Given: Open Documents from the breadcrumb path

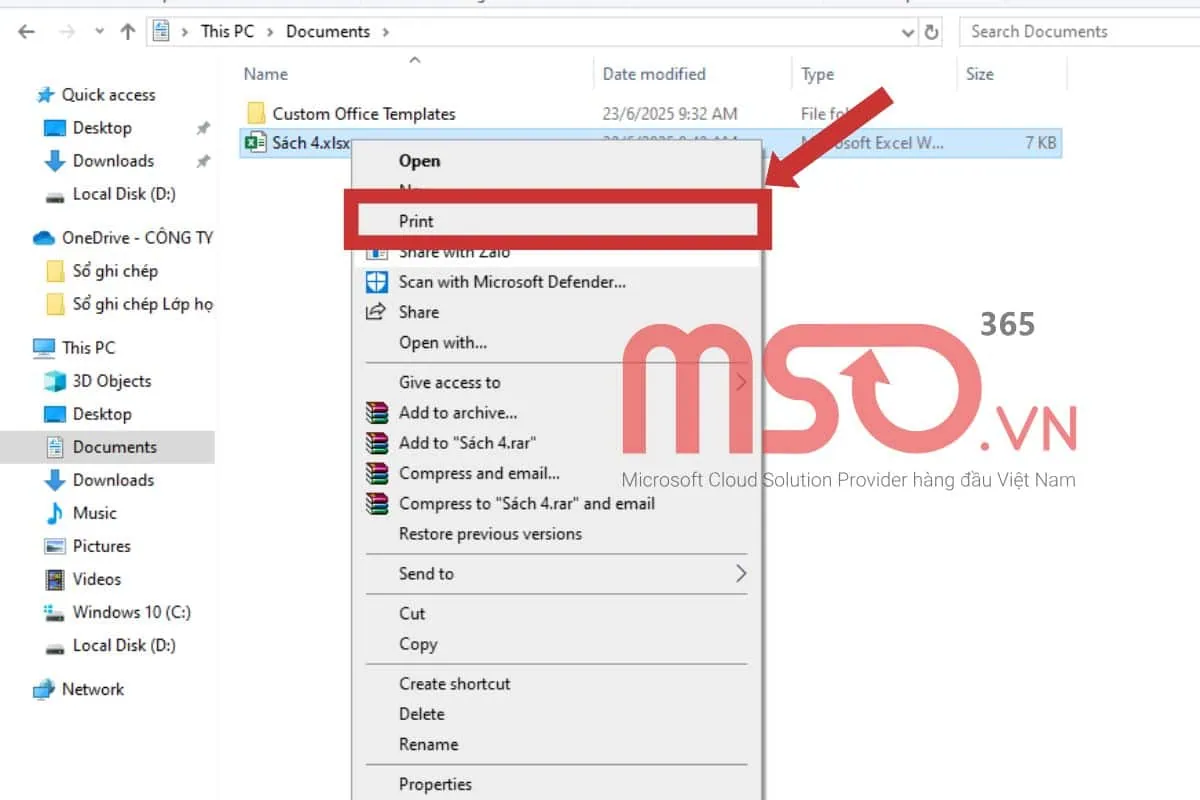Looking at the screenshot, I should coord(328,31).
